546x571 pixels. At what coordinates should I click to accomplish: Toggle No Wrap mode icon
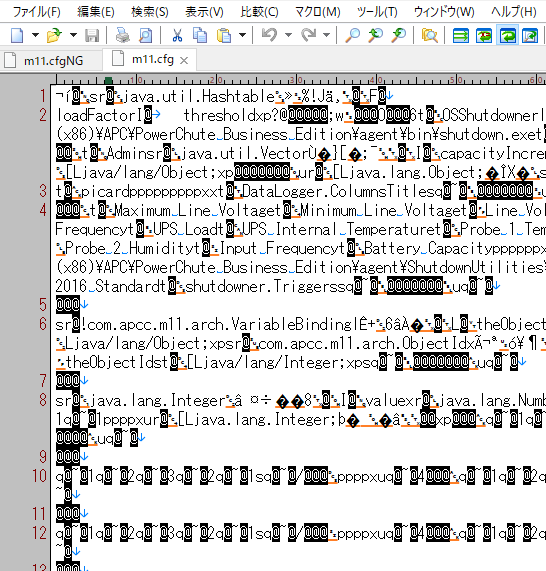tap(461, 36)
